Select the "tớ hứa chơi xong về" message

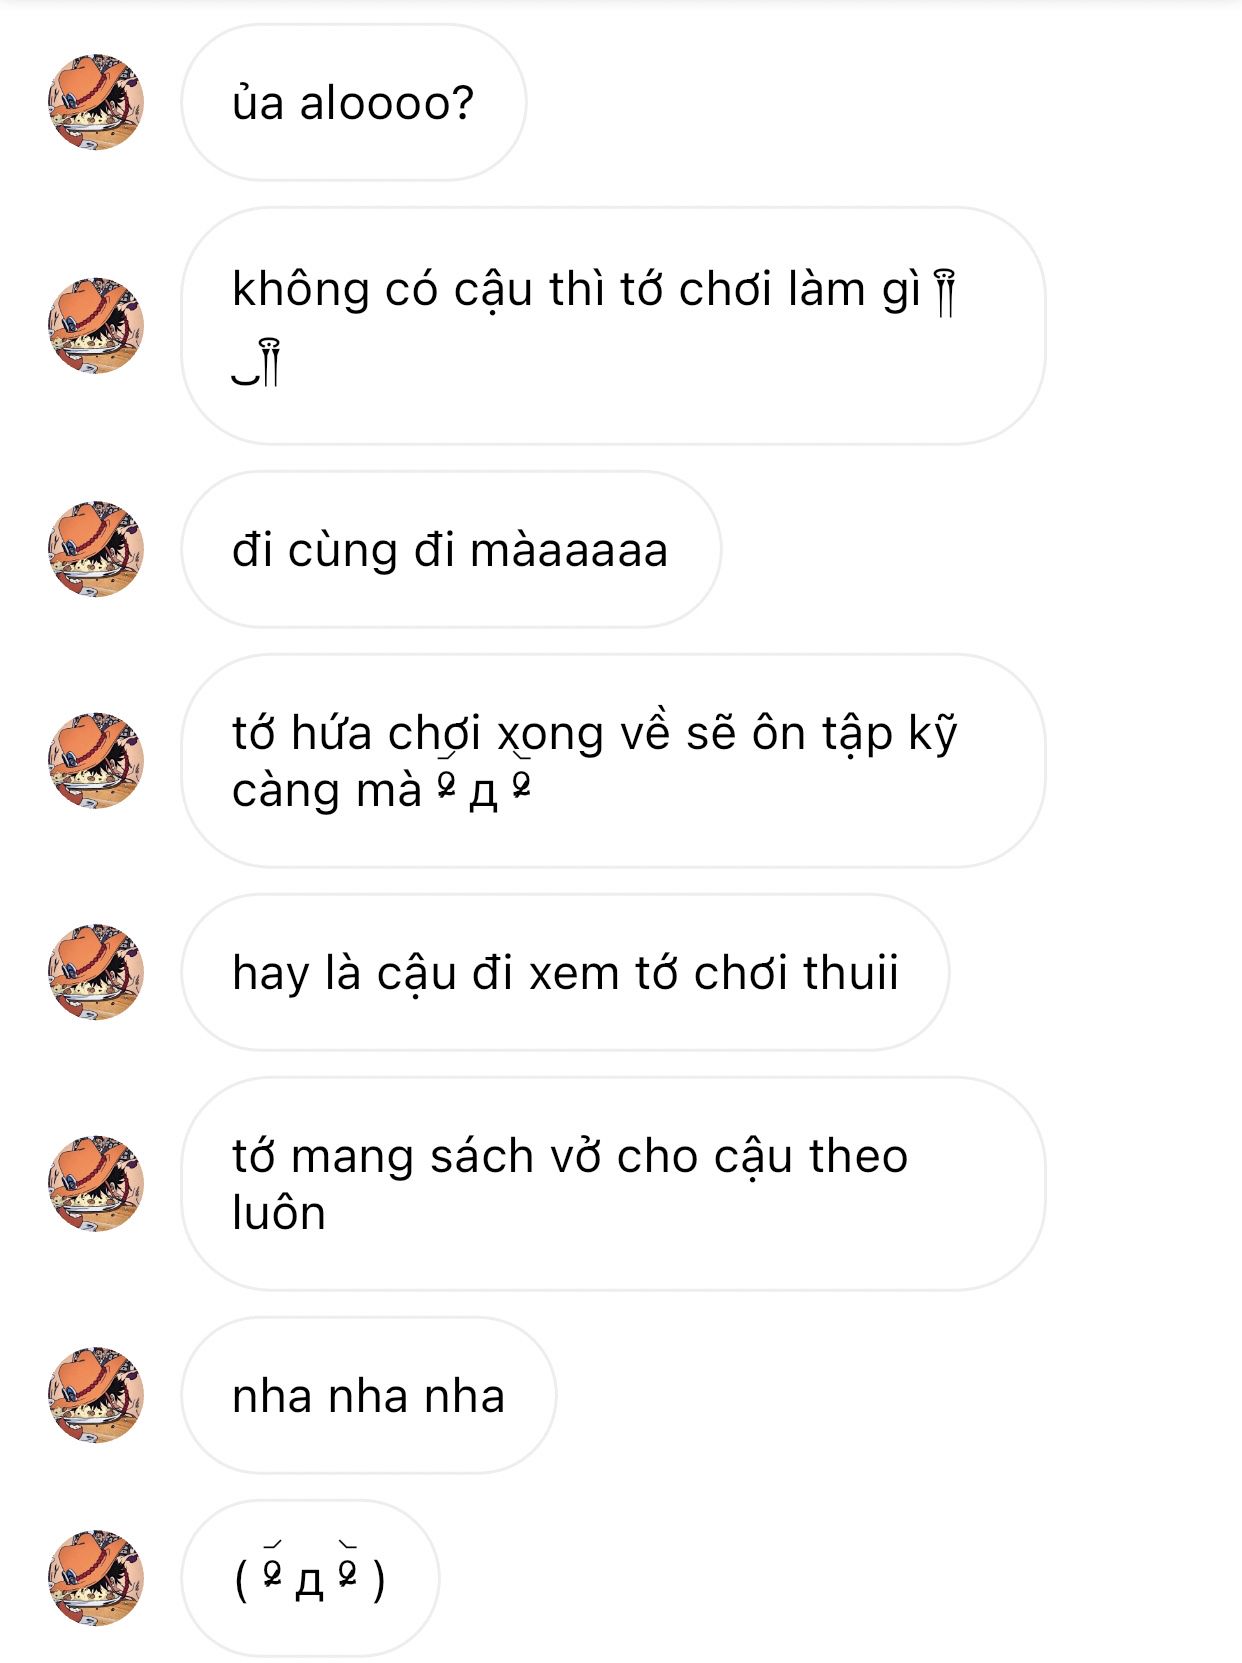coord(613,761)
